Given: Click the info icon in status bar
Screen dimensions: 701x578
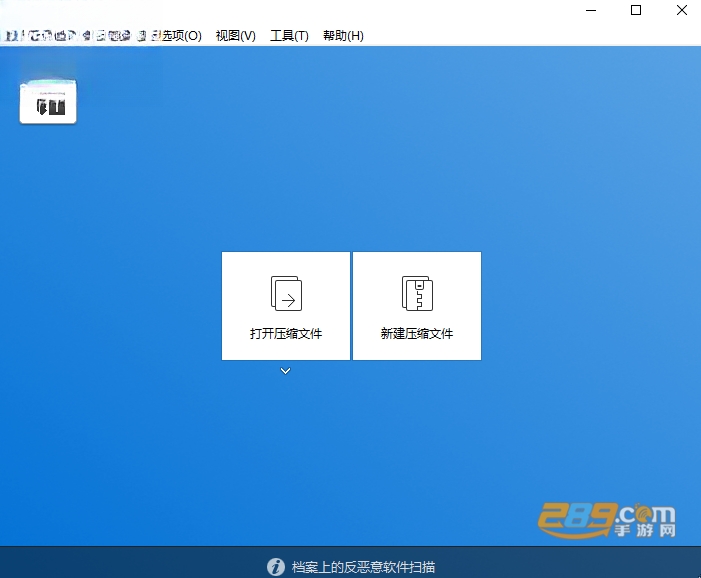Looking at the screenshot, I should 276,567.
